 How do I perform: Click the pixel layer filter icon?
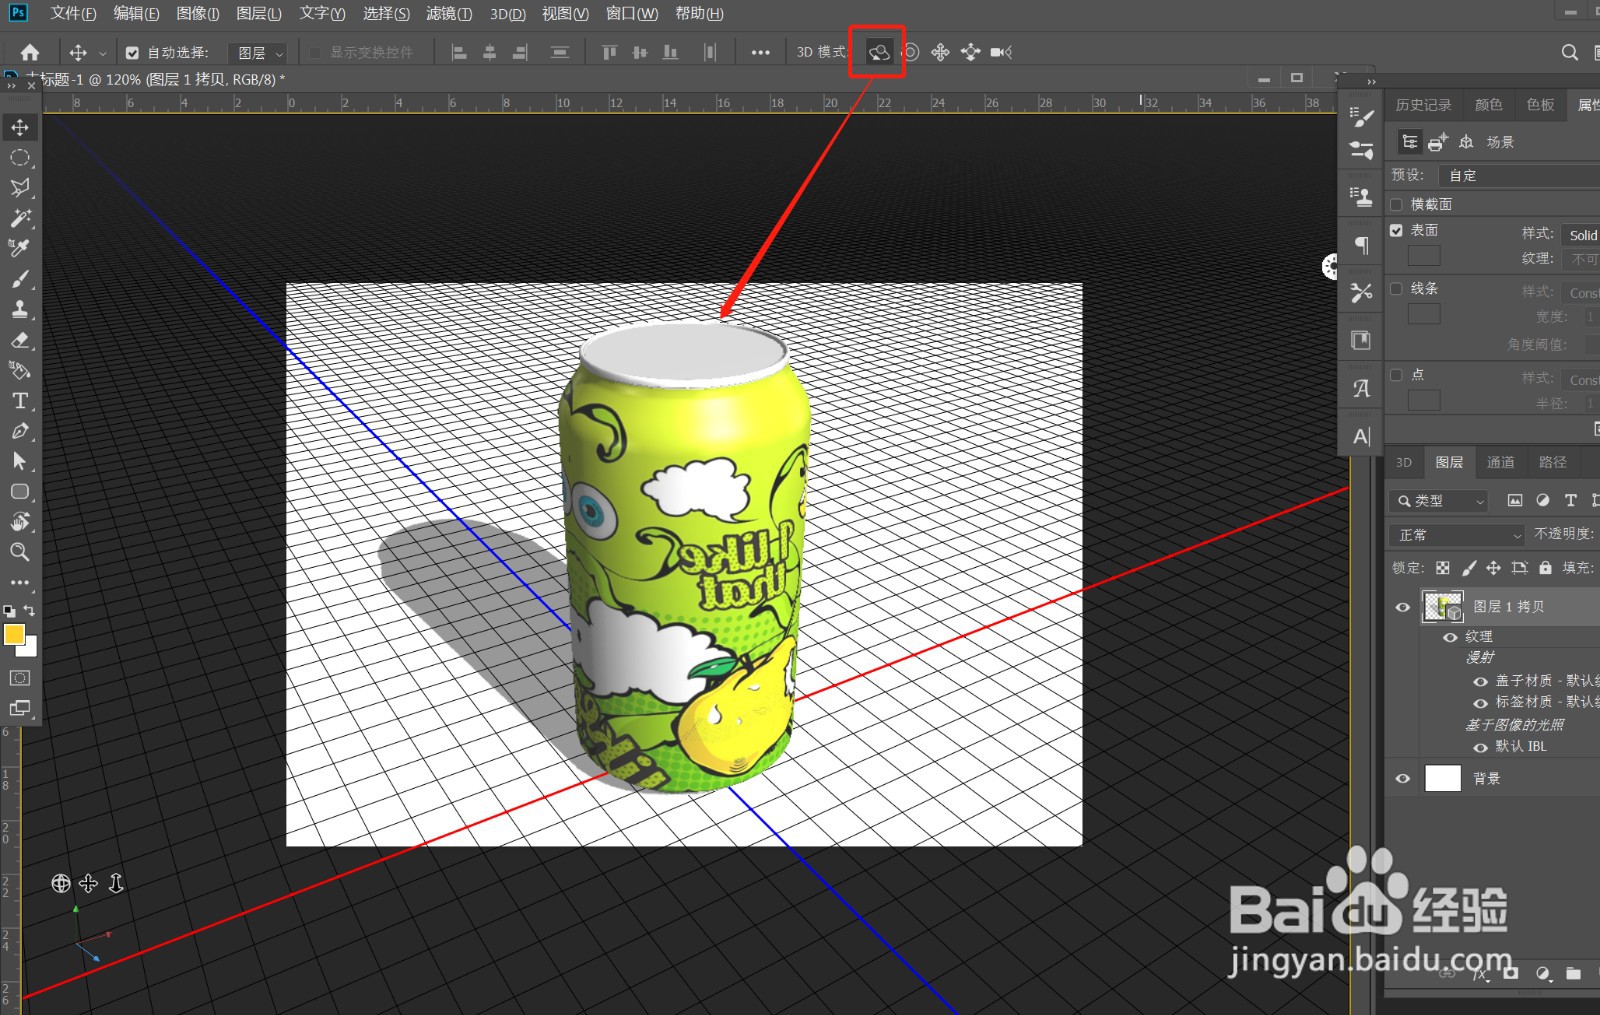tap(1515, 501)
